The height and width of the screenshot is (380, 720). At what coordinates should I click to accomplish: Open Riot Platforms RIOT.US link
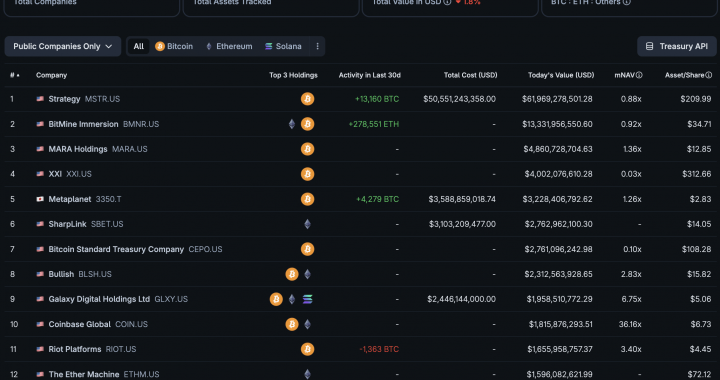coord(92,349)
